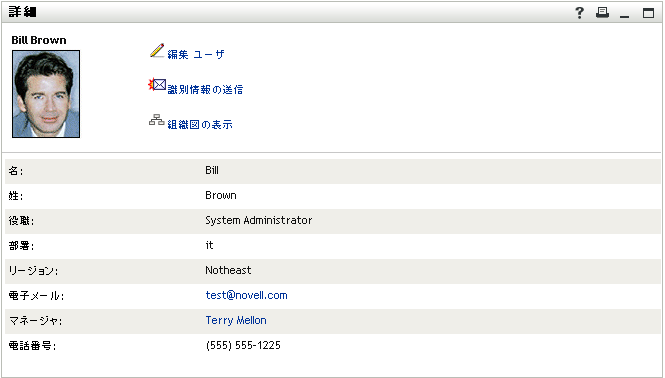Maximize the 詳細 portlet panel
Image resolution: width=665 pixels, height=378 pixels.
(x=648, y=13)
